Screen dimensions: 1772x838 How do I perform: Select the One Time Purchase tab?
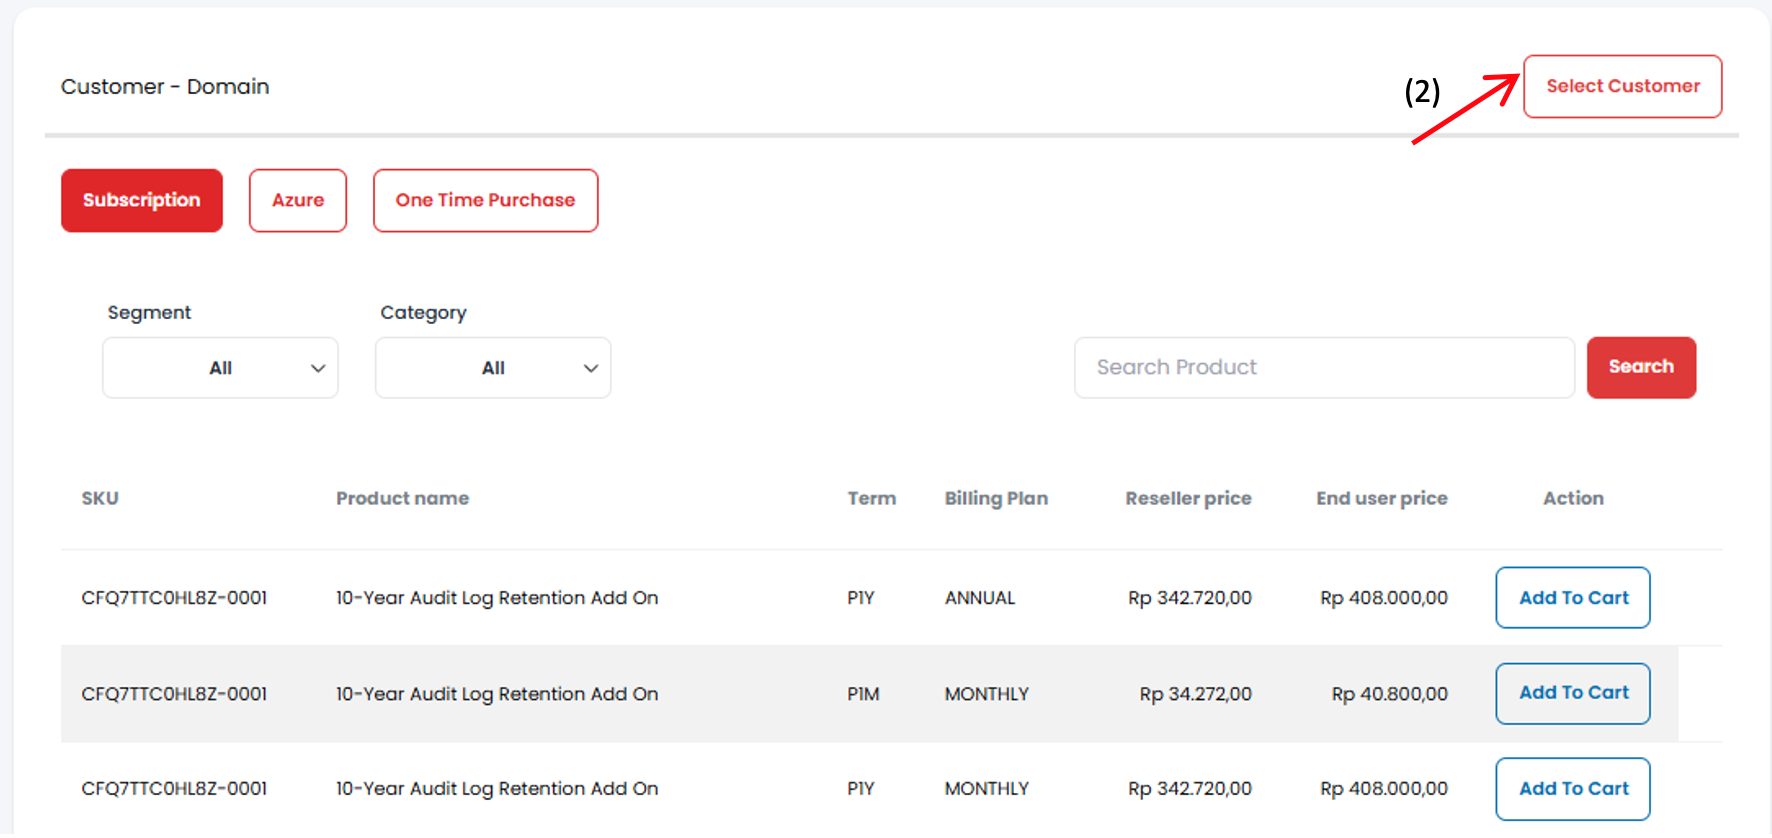click(485, 200)
